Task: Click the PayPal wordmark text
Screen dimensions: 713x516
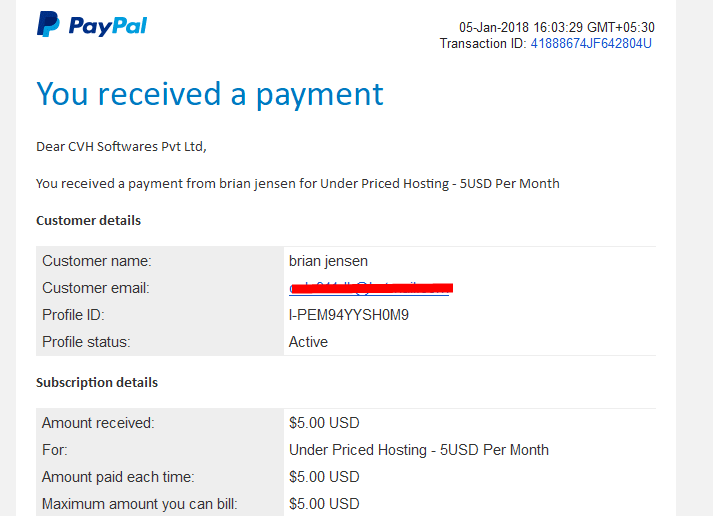Action: (108, 26)
